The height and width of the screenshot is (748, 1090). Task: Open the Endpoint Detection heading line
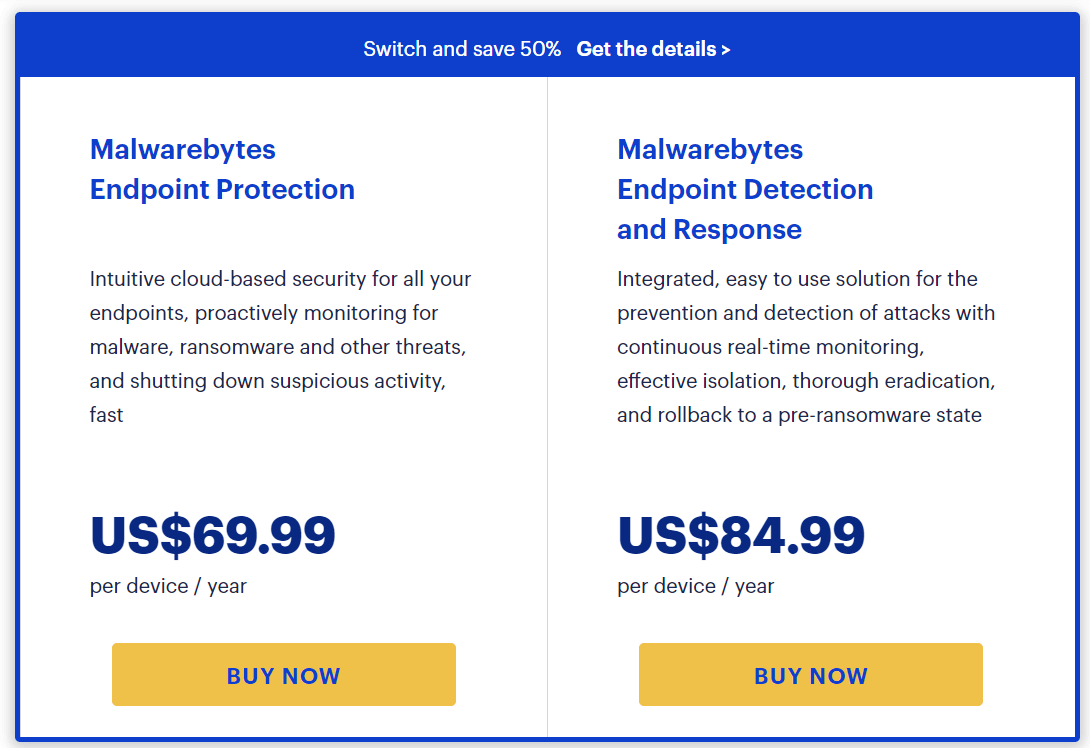(x=745, y=189)
